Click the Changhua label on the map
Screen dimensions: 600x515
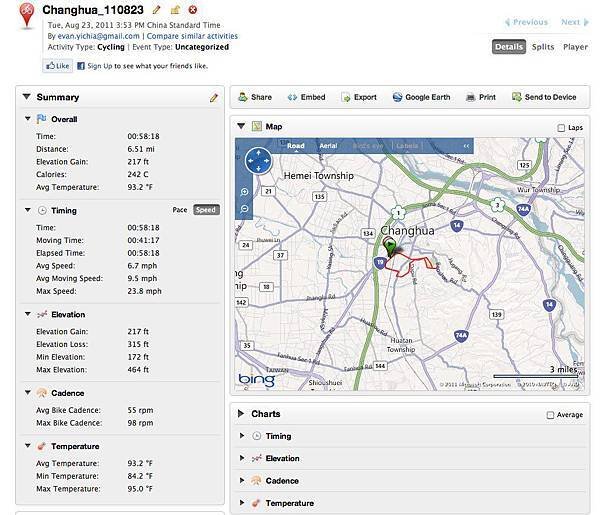pyautogui.click(x=408, y=231)
